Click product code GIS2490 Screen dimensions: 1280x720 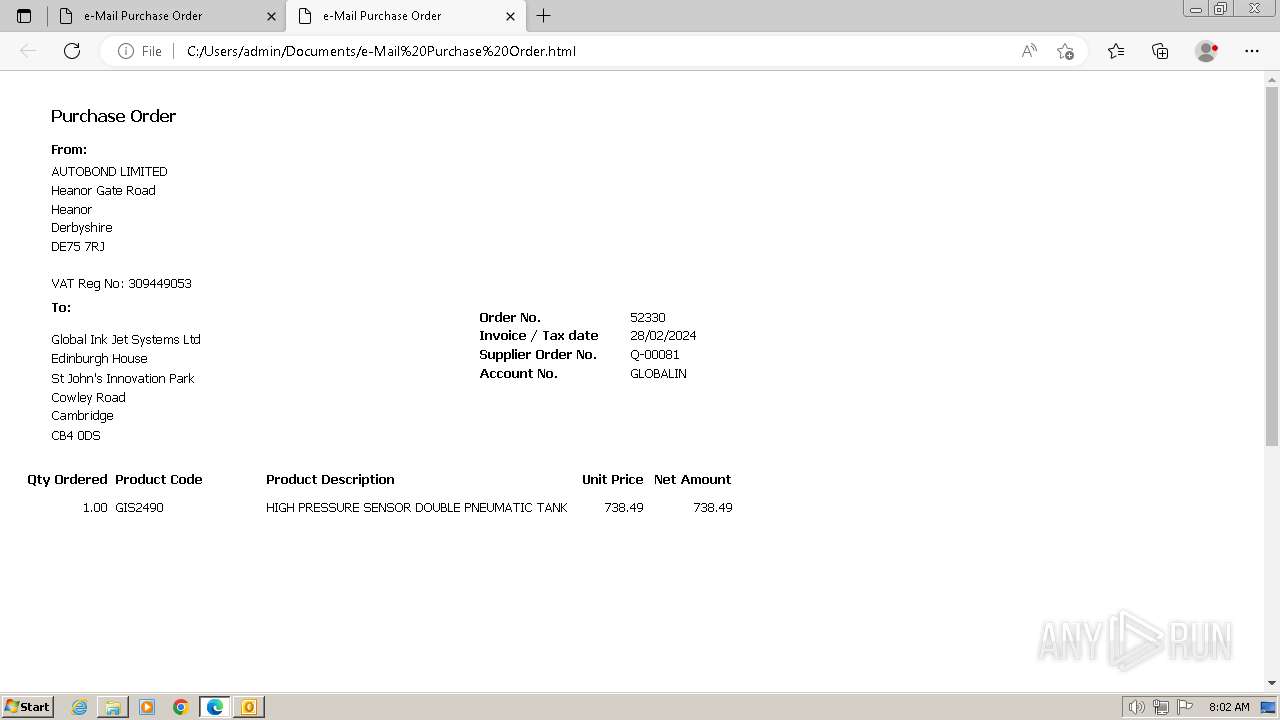tap(139, 508)
